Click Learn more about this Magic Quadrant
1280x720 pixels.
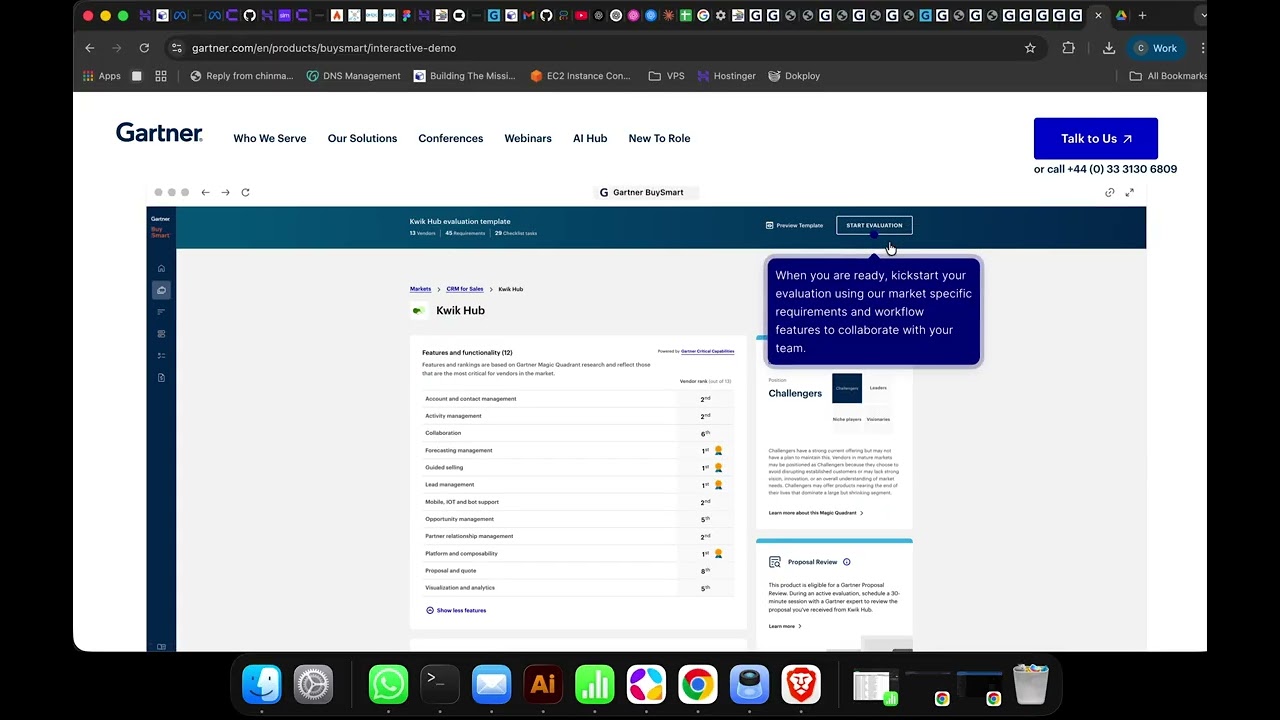click(816, 513)
